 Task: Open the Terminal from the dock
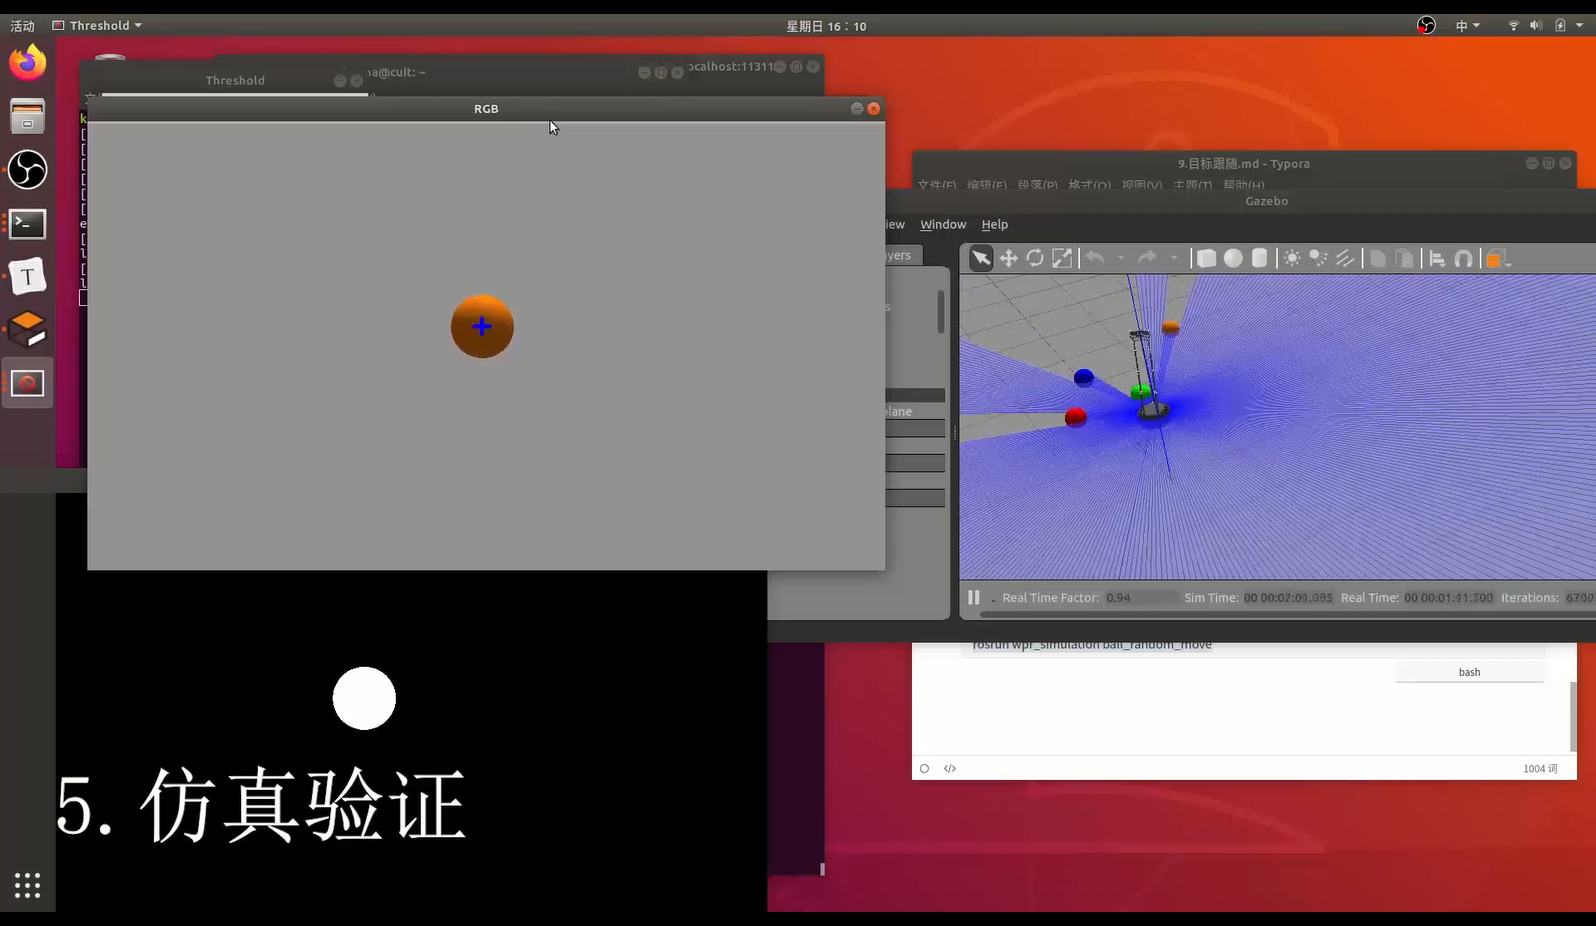pos(28,224)
